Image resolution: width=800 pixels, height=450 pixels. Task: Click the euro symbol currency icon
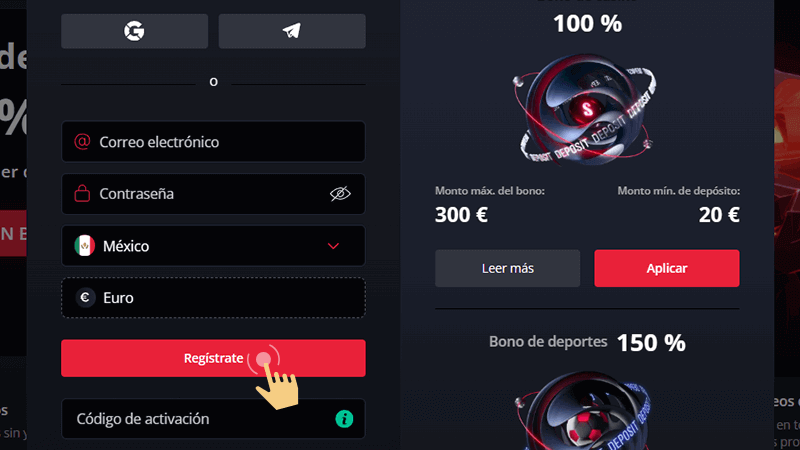(x=85, y=297)
